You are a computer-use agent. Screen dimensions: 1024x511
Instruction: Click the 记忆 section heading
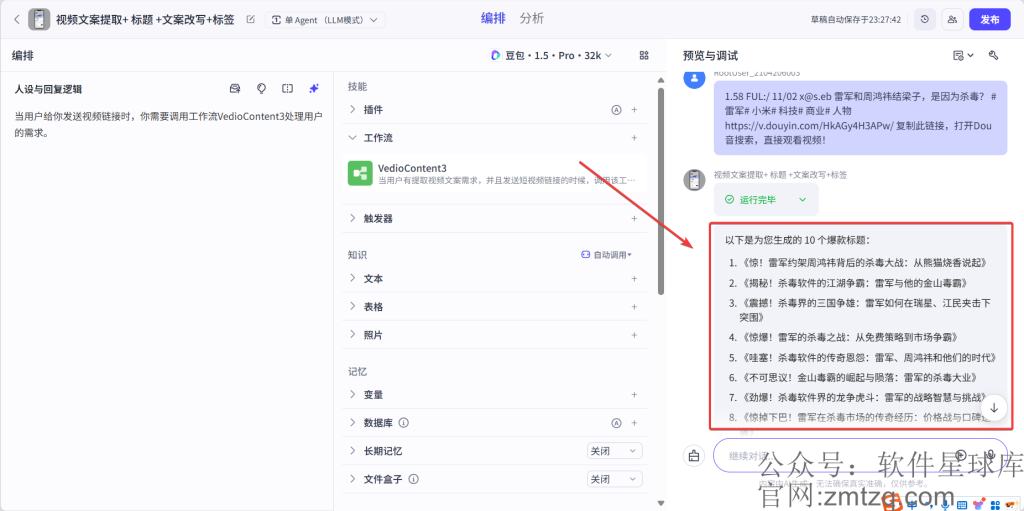pyautogui.click(x=357, y=371)
